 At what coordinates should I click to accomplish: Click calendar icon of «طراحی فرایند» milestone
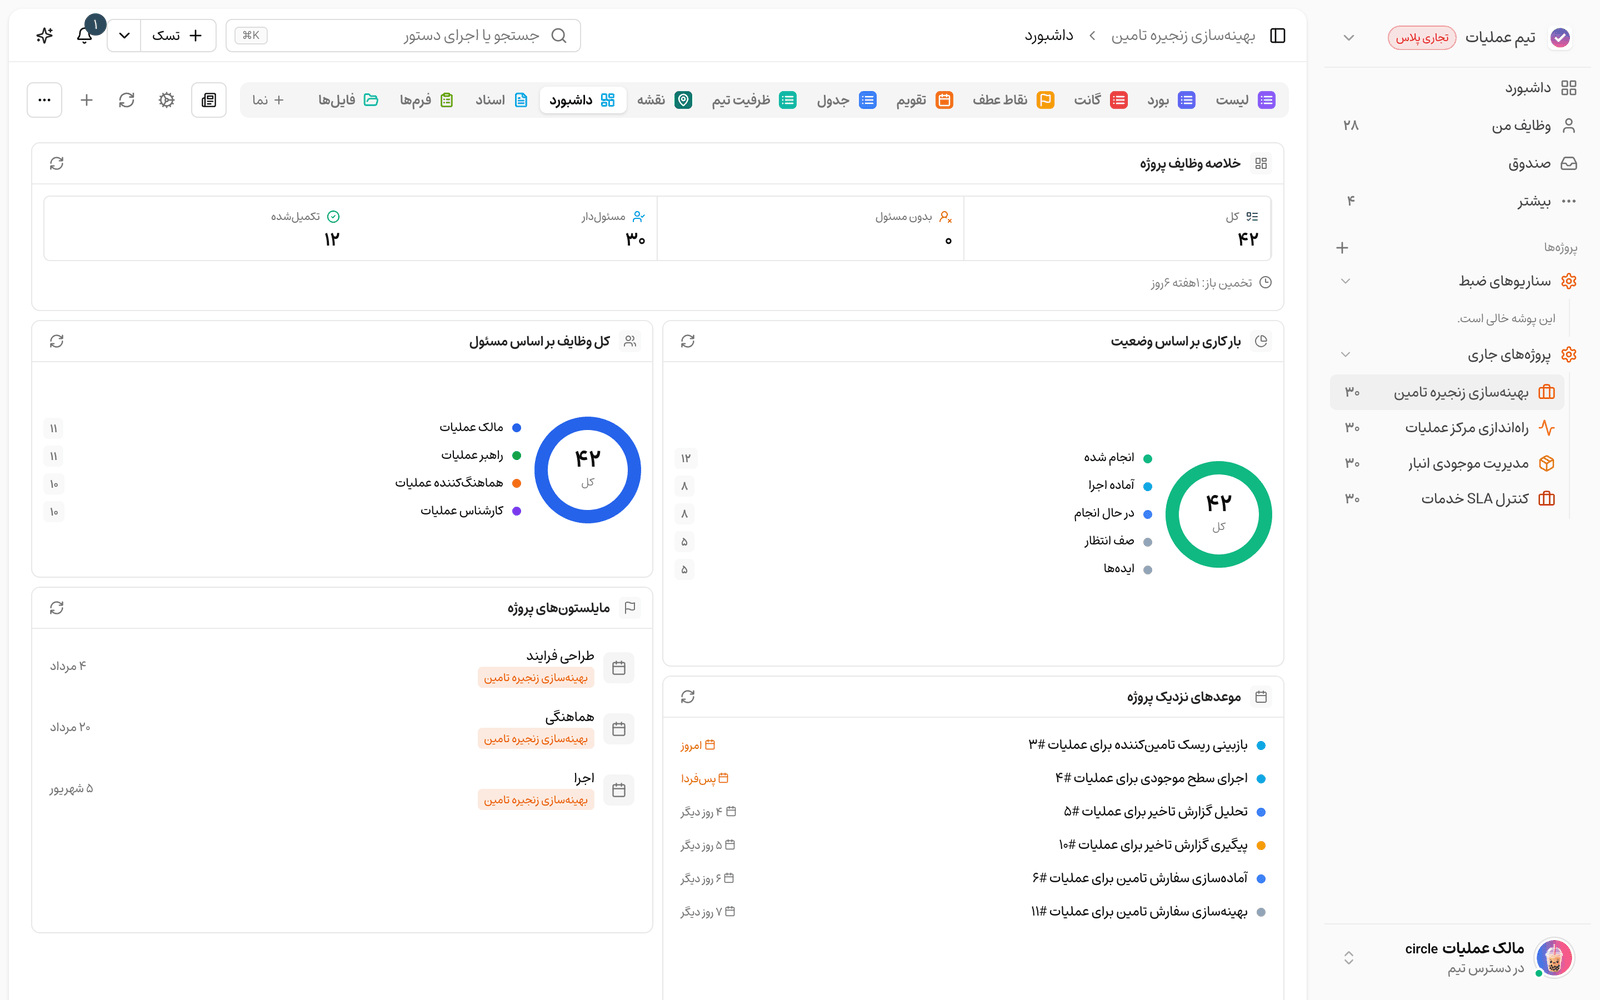pyautogui.click(x=619, y=668)
